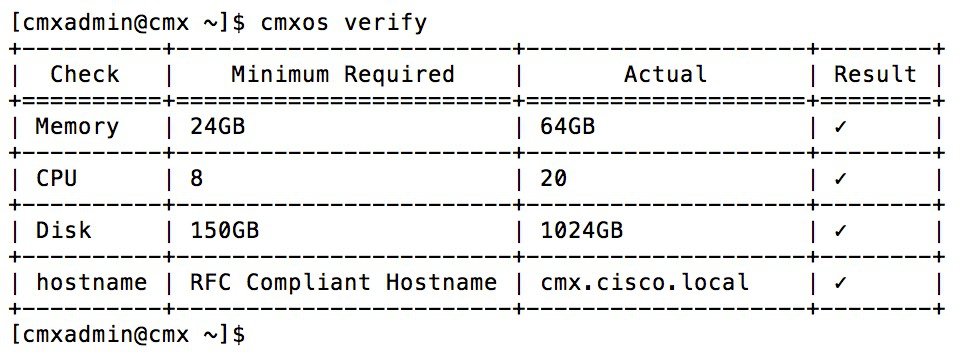Image resolution: width=960 pixels, height=360 pixels.
Task: Click the 64GB actual memory value
Action: coord(568,127)
